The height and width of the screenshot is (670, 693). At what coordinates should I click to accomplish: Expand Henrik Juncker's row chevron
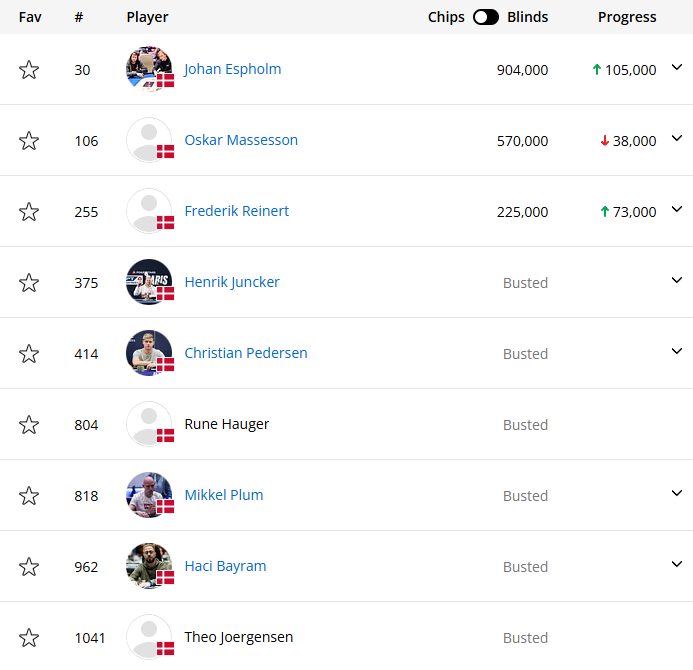point(677,280)
